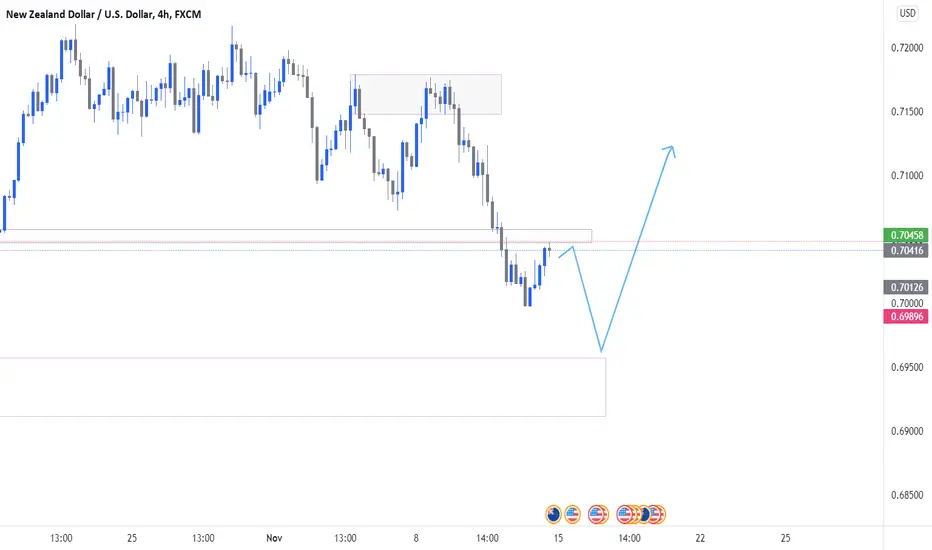Select the blue forecast arrow head
Image resolution: width=932 pixels, height=550 pixels.
pos(670,150)
